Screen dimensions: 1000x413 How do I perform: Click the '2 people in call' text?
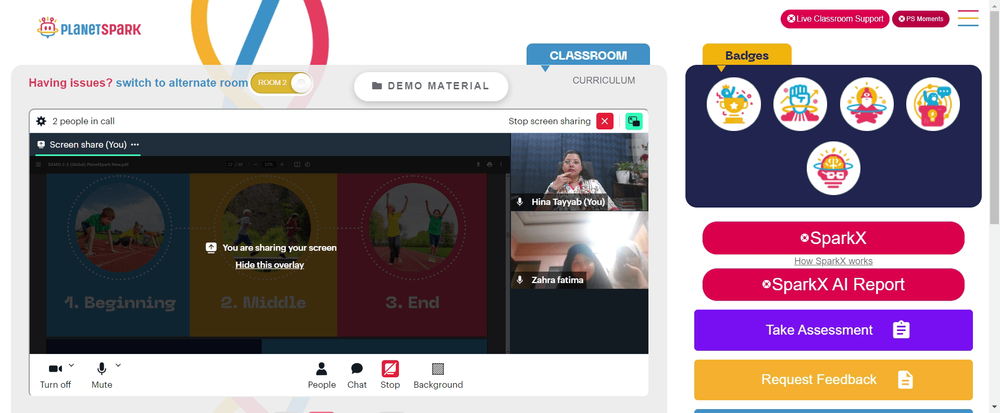[84, 121]
